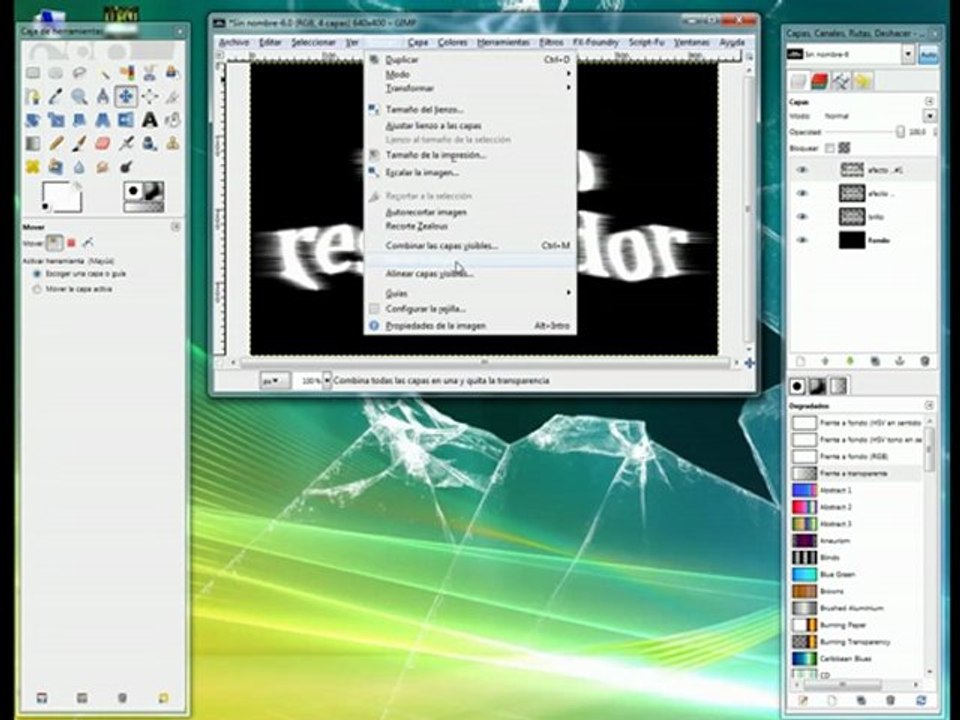The height and width of the screenshot is (720, 960).
Task: Create a new layer with bottom button
Action: (800, 361)
